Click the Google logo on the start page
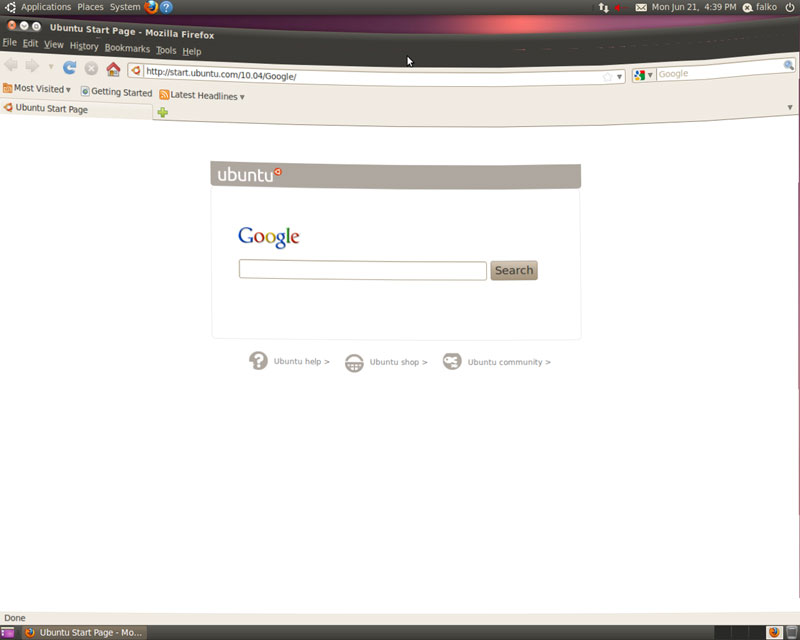Screen dimensions: 800x640 click(269, 237)
